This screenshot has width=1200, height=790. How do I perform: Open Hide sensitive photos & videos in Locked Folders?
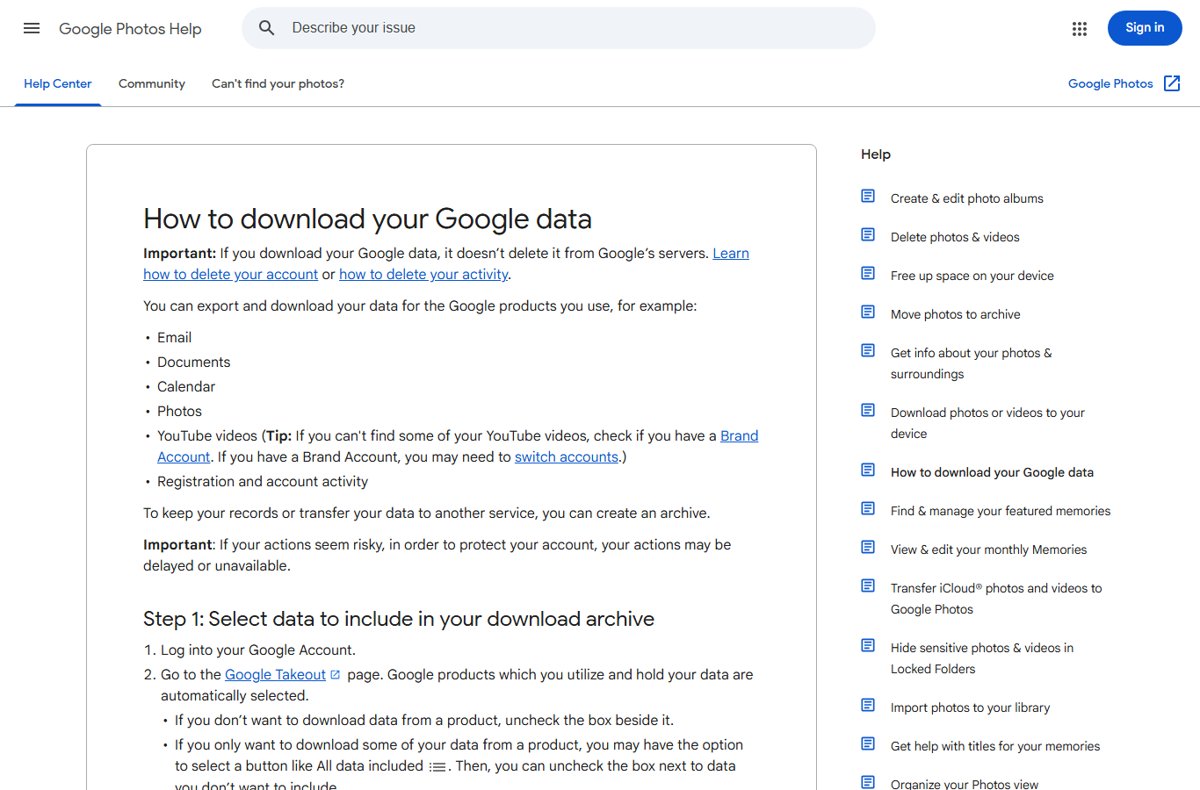tap(982, 658)
